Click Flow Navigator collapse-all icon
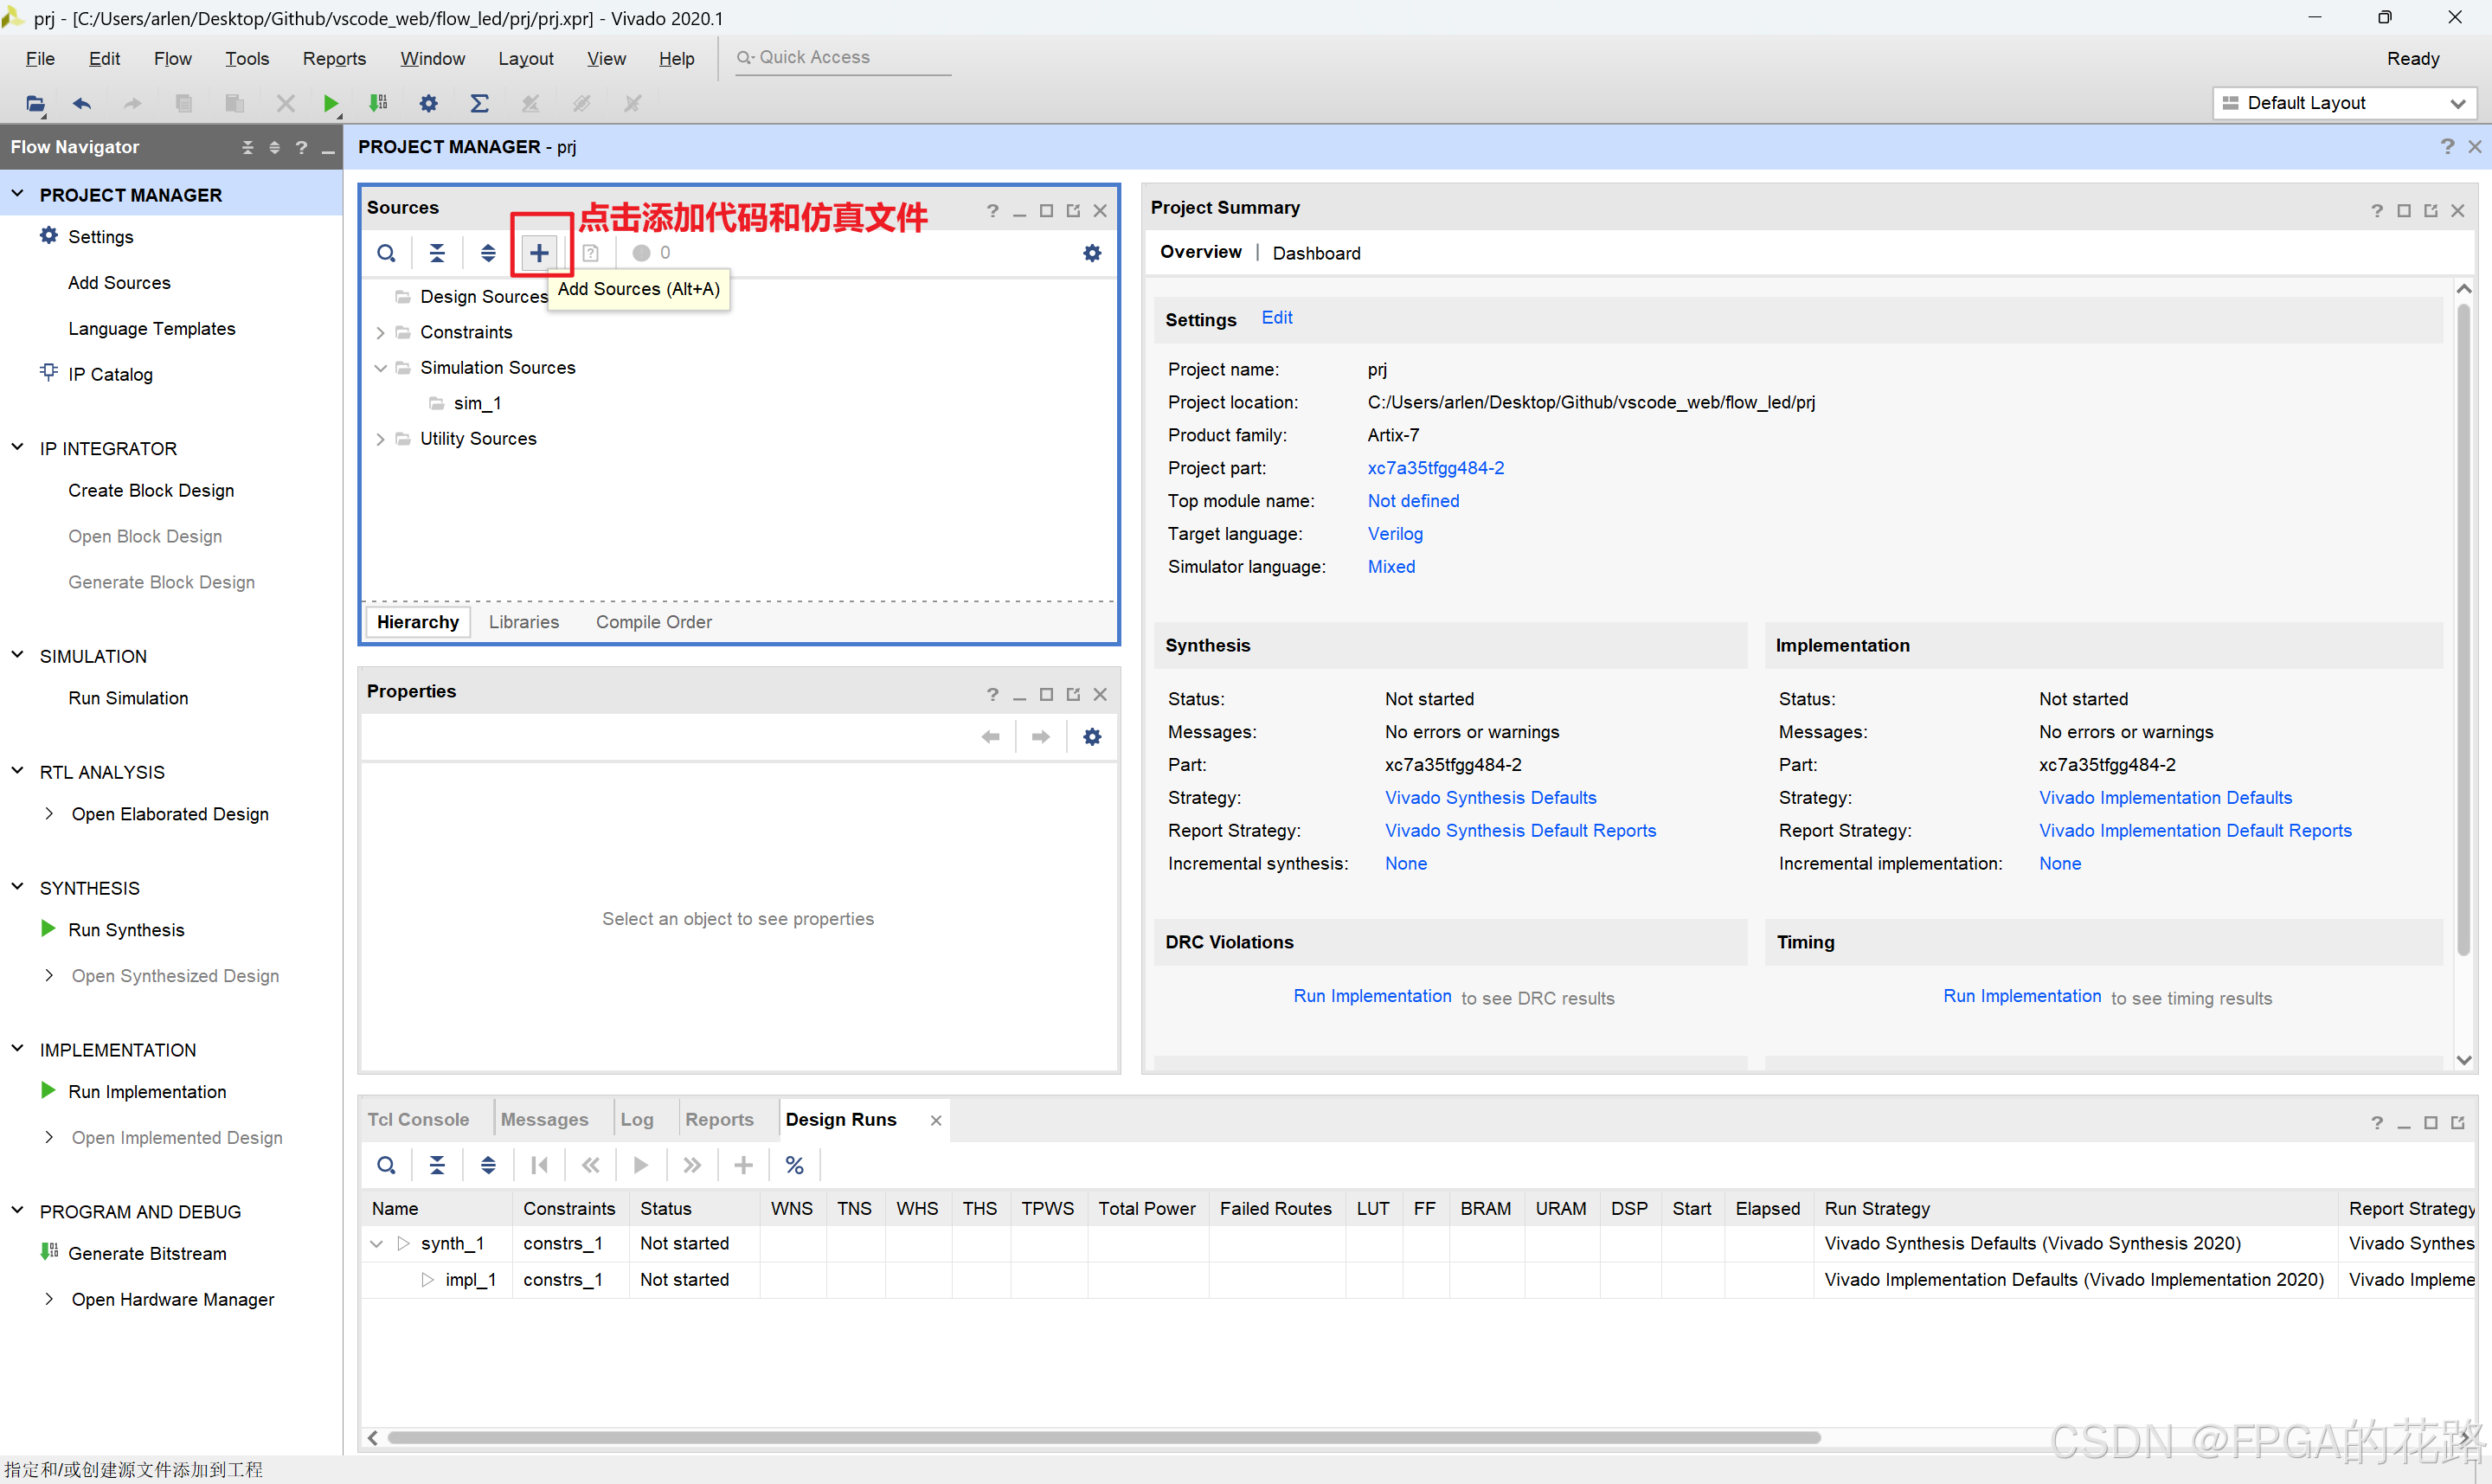This screenshot has width=2492, height=1484. click(x=248, y=147)
